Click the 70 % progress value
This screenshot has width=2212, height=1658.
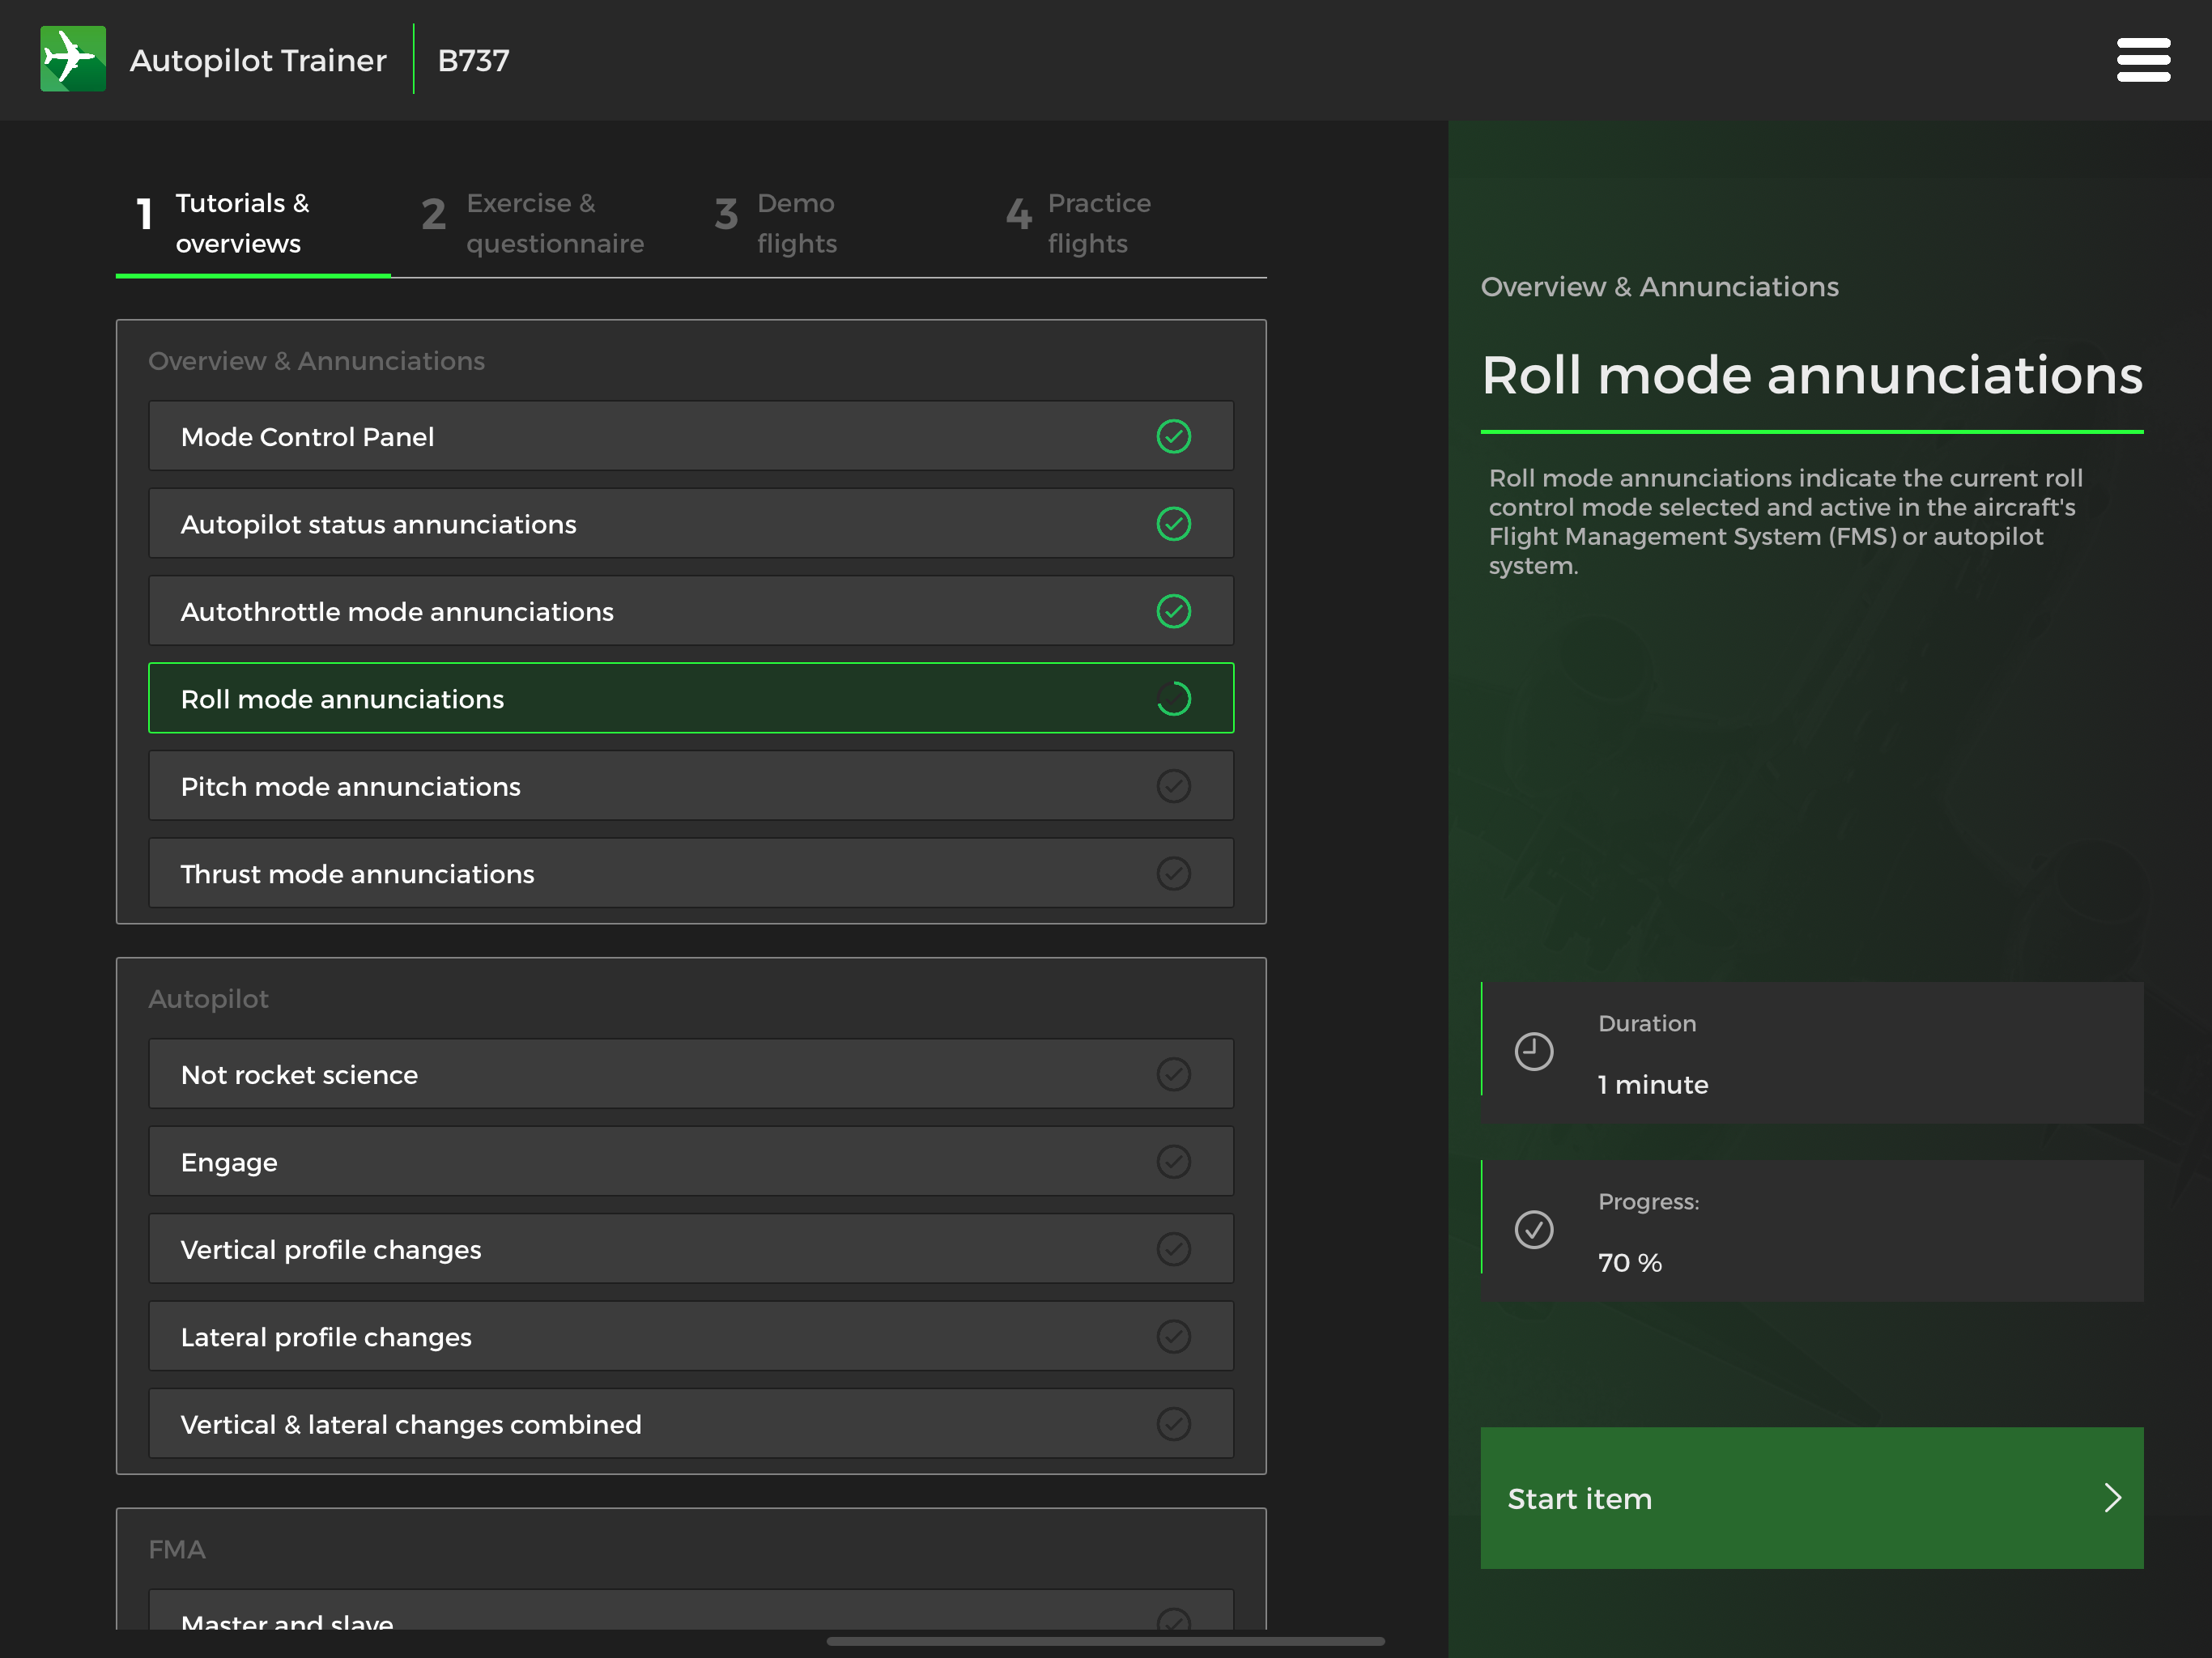(1630, 1263)
